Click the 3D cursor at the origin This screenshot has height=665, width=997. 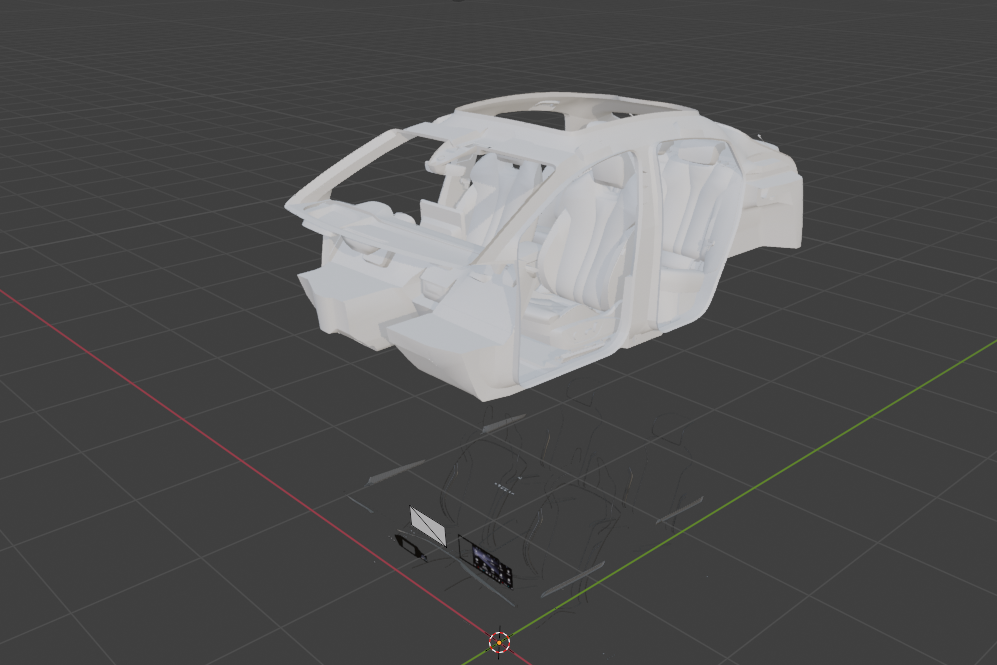[x=500, y=642]
